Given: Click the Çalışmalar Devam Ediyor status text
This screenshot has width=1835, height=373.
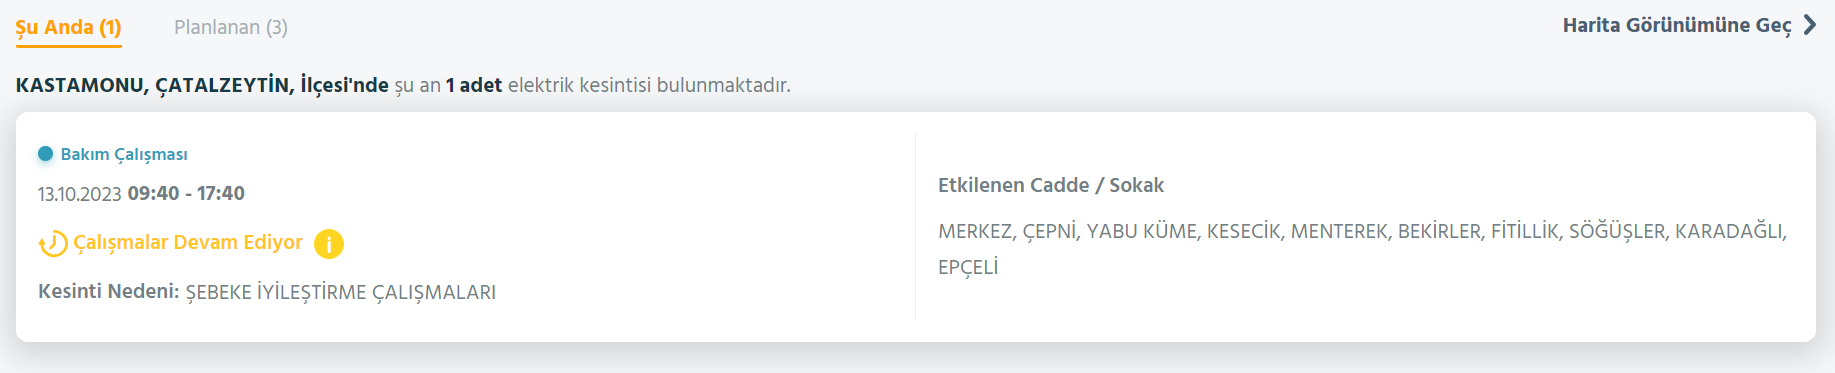Looking at the screenshot, I should point(188,243).
